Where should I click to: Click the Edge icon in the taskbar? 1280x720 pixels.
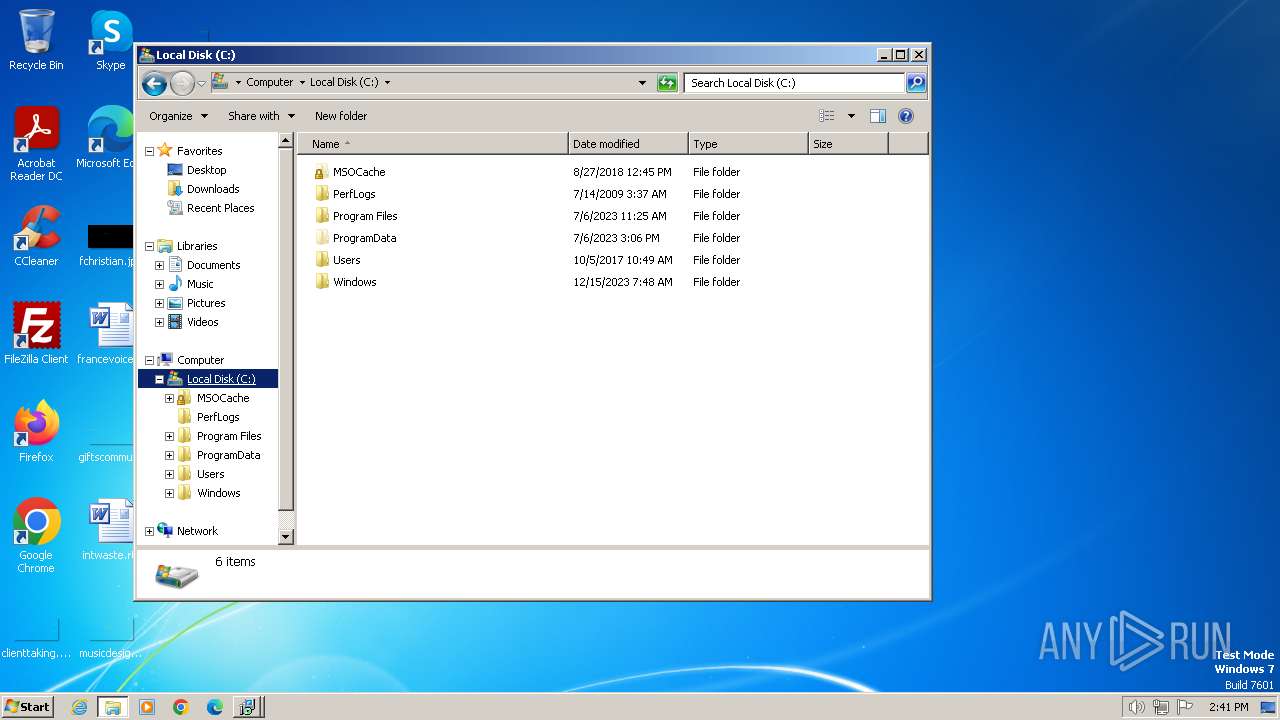(x=215, y=707)
